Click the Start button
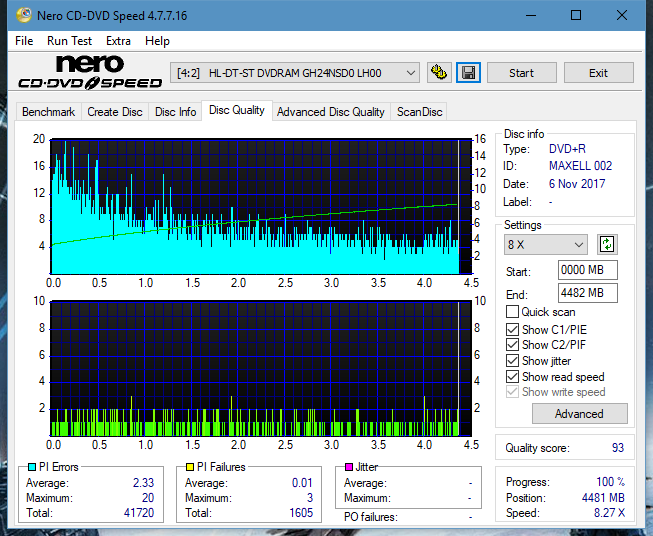 click(521, 73)
